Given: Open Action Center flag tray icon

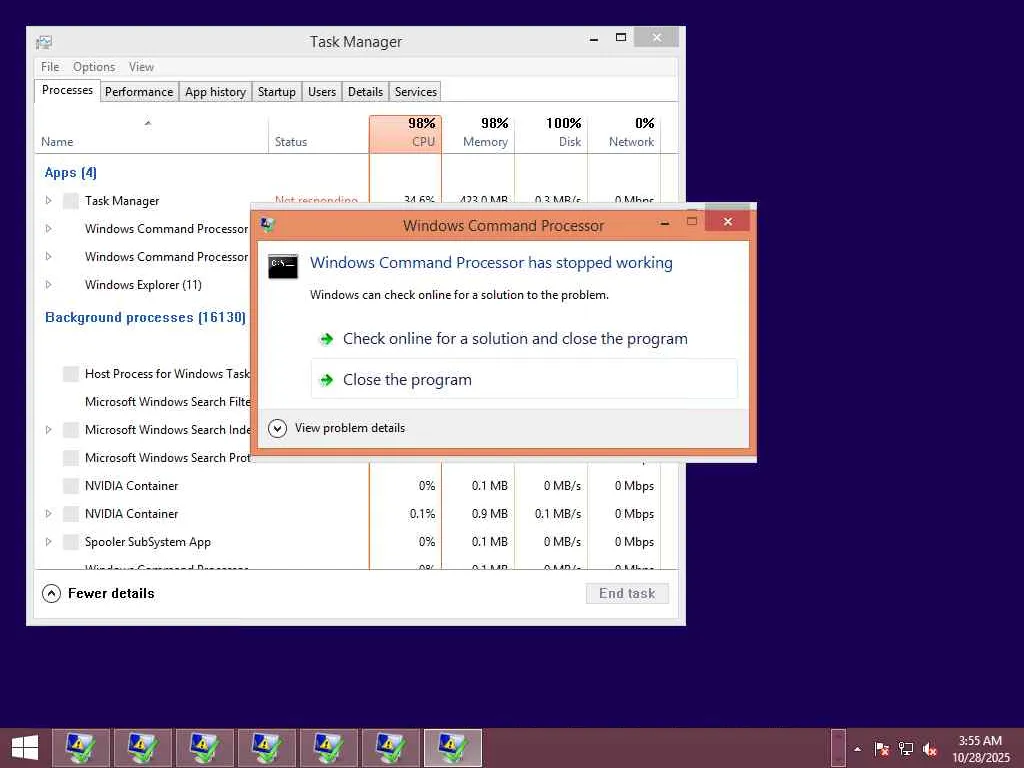Looking at the screenshot, I should click(x=882, y=748).
